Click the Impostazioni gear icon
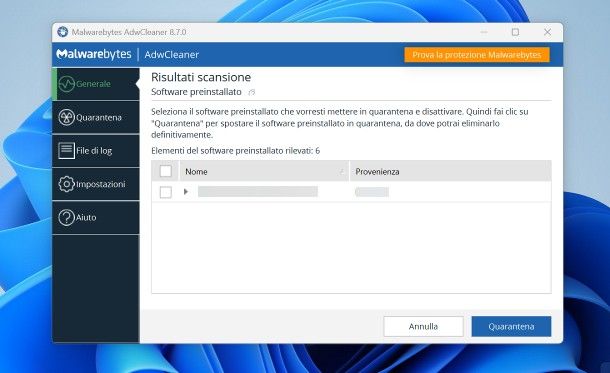This screenshot has width=610, height=373. coord(67,184)
